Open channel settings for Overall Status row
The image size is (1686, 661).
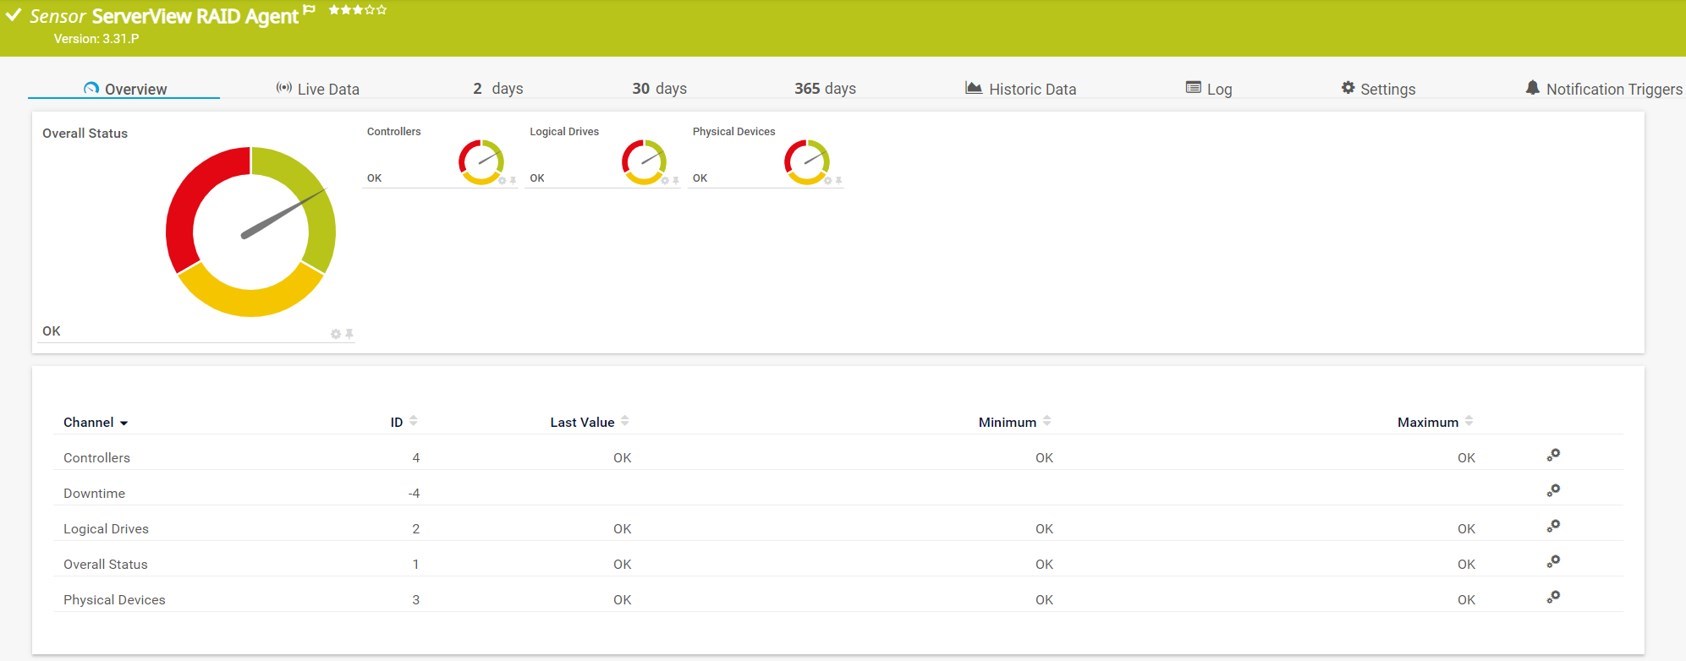pyautogui.click(x=1553, y=562)
